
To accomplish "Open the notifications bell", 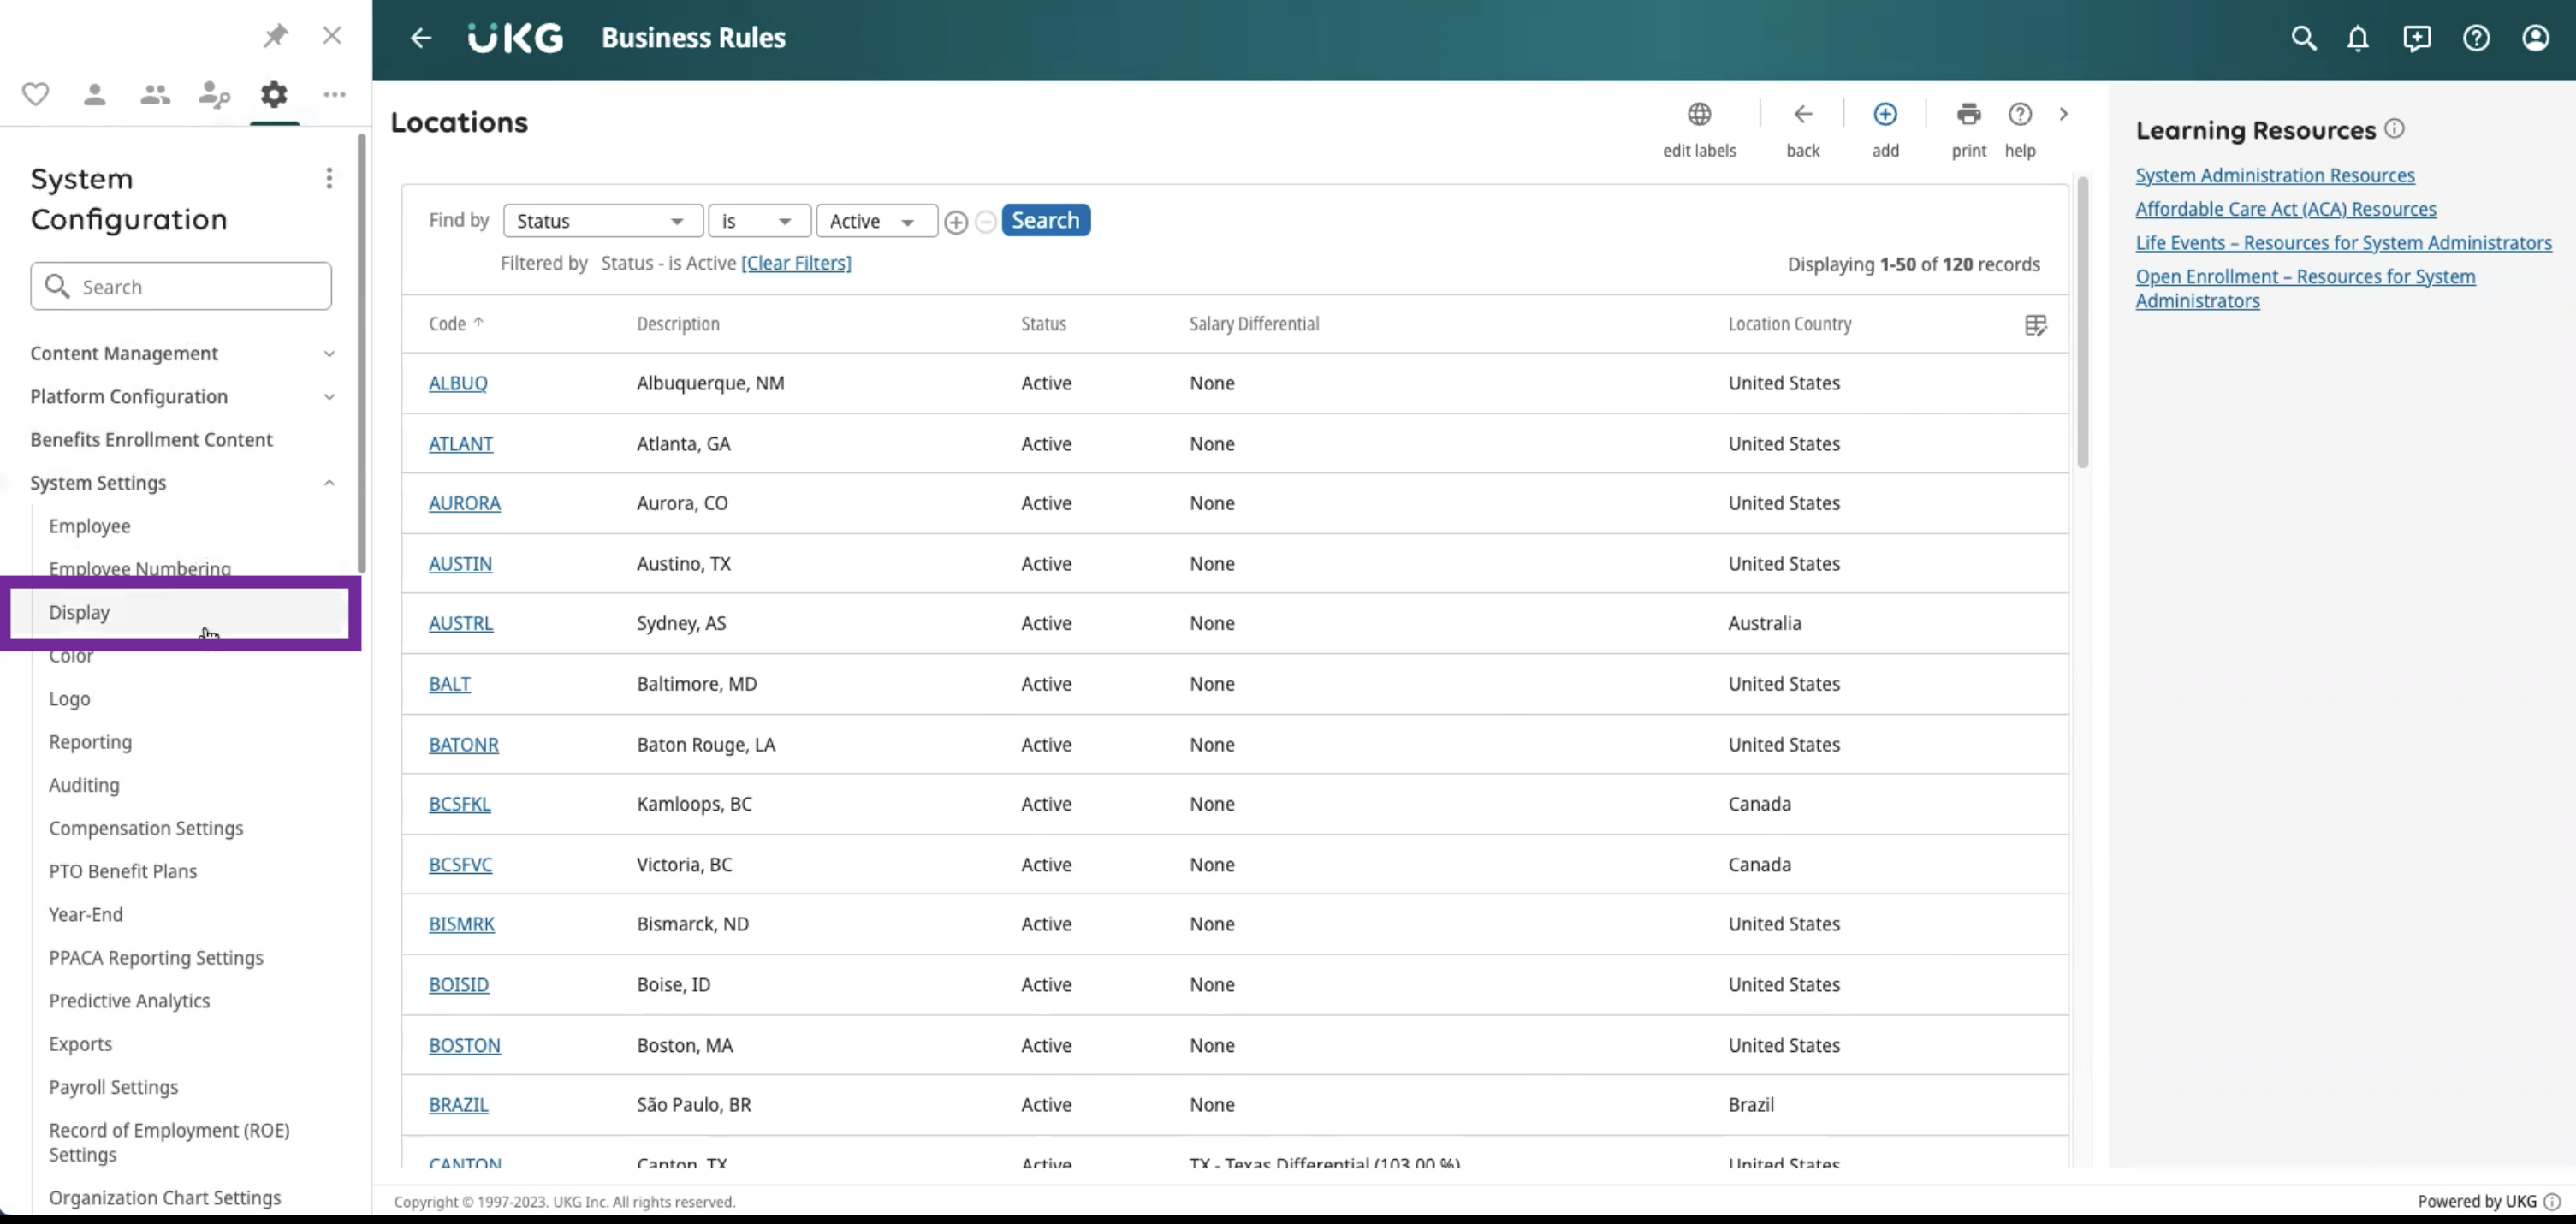I will point(2358,38).
